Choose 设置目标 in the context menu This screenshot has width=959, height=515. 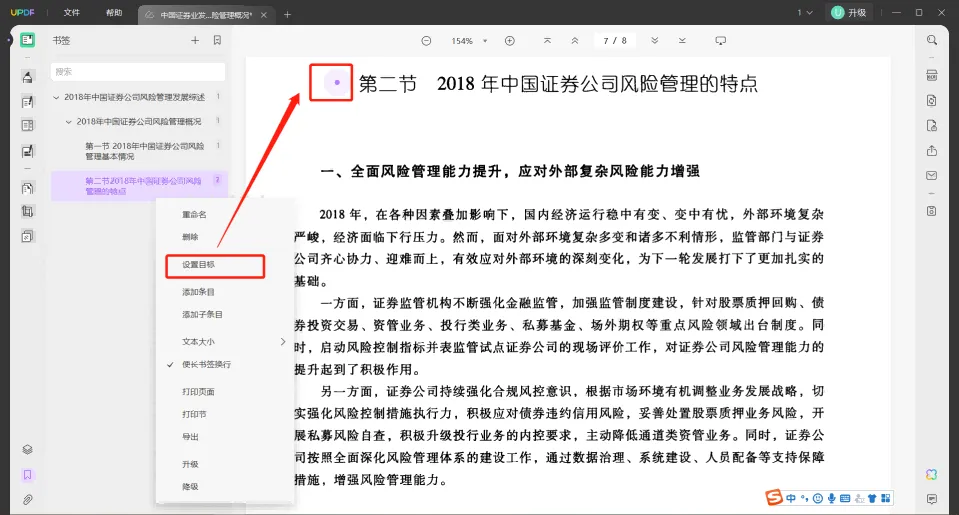click(x=215, y=266)
